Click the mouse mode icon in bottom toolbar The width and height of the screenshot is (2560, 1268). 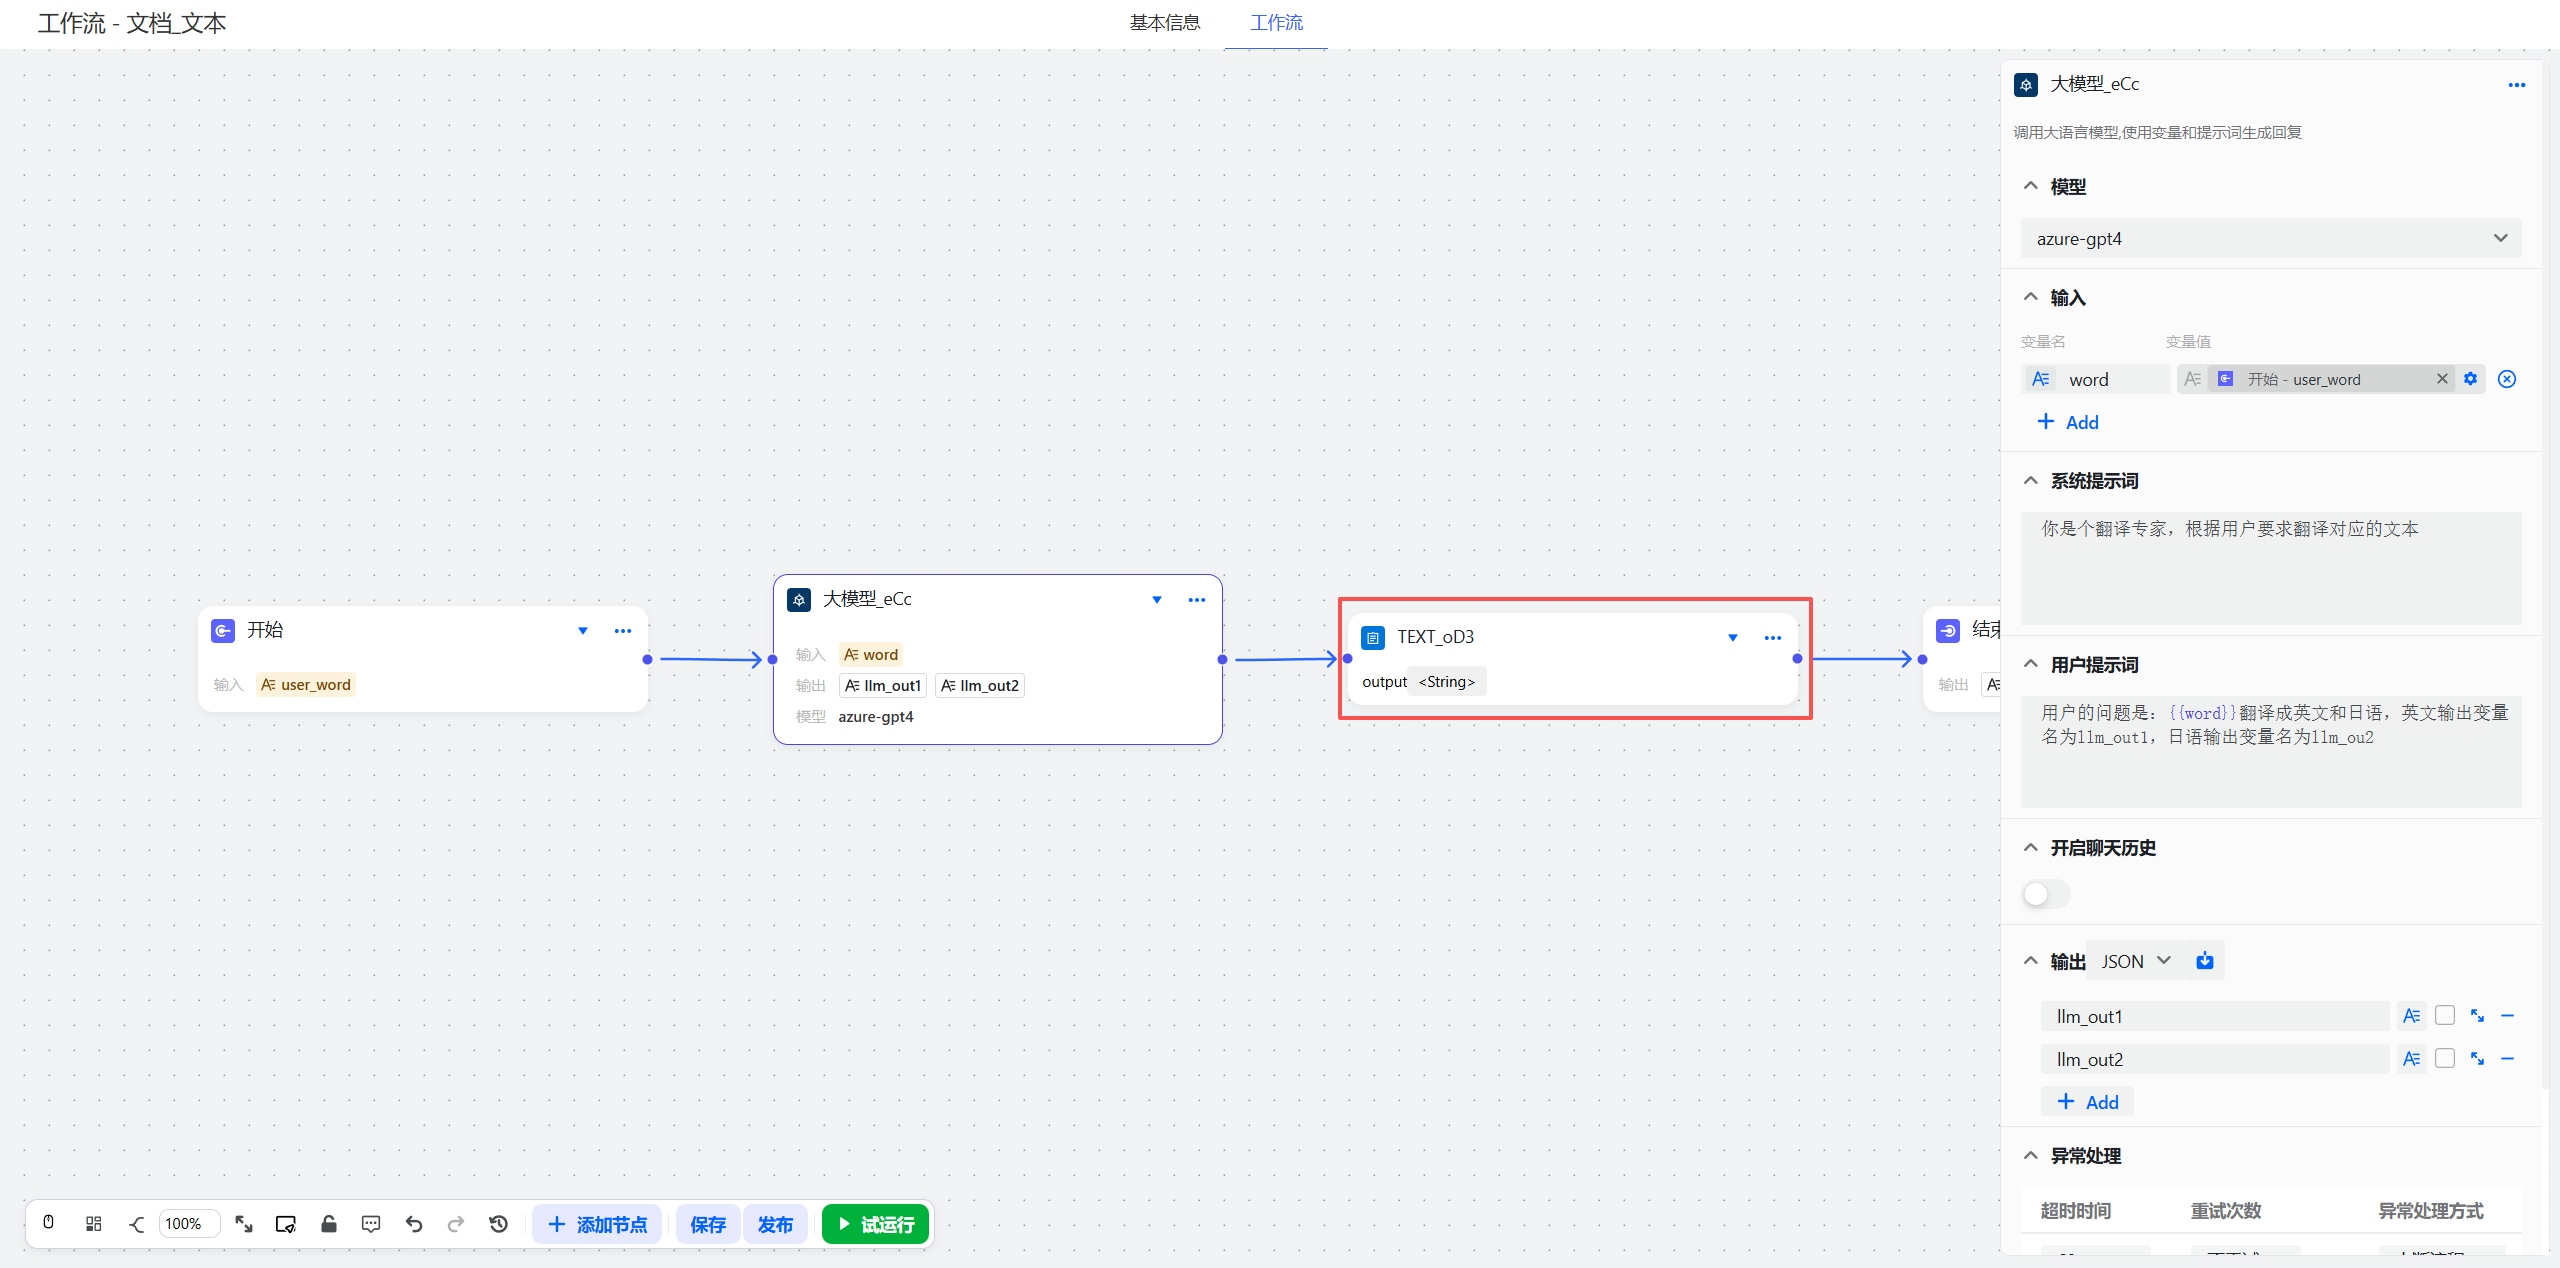(x=48, y=1223)
